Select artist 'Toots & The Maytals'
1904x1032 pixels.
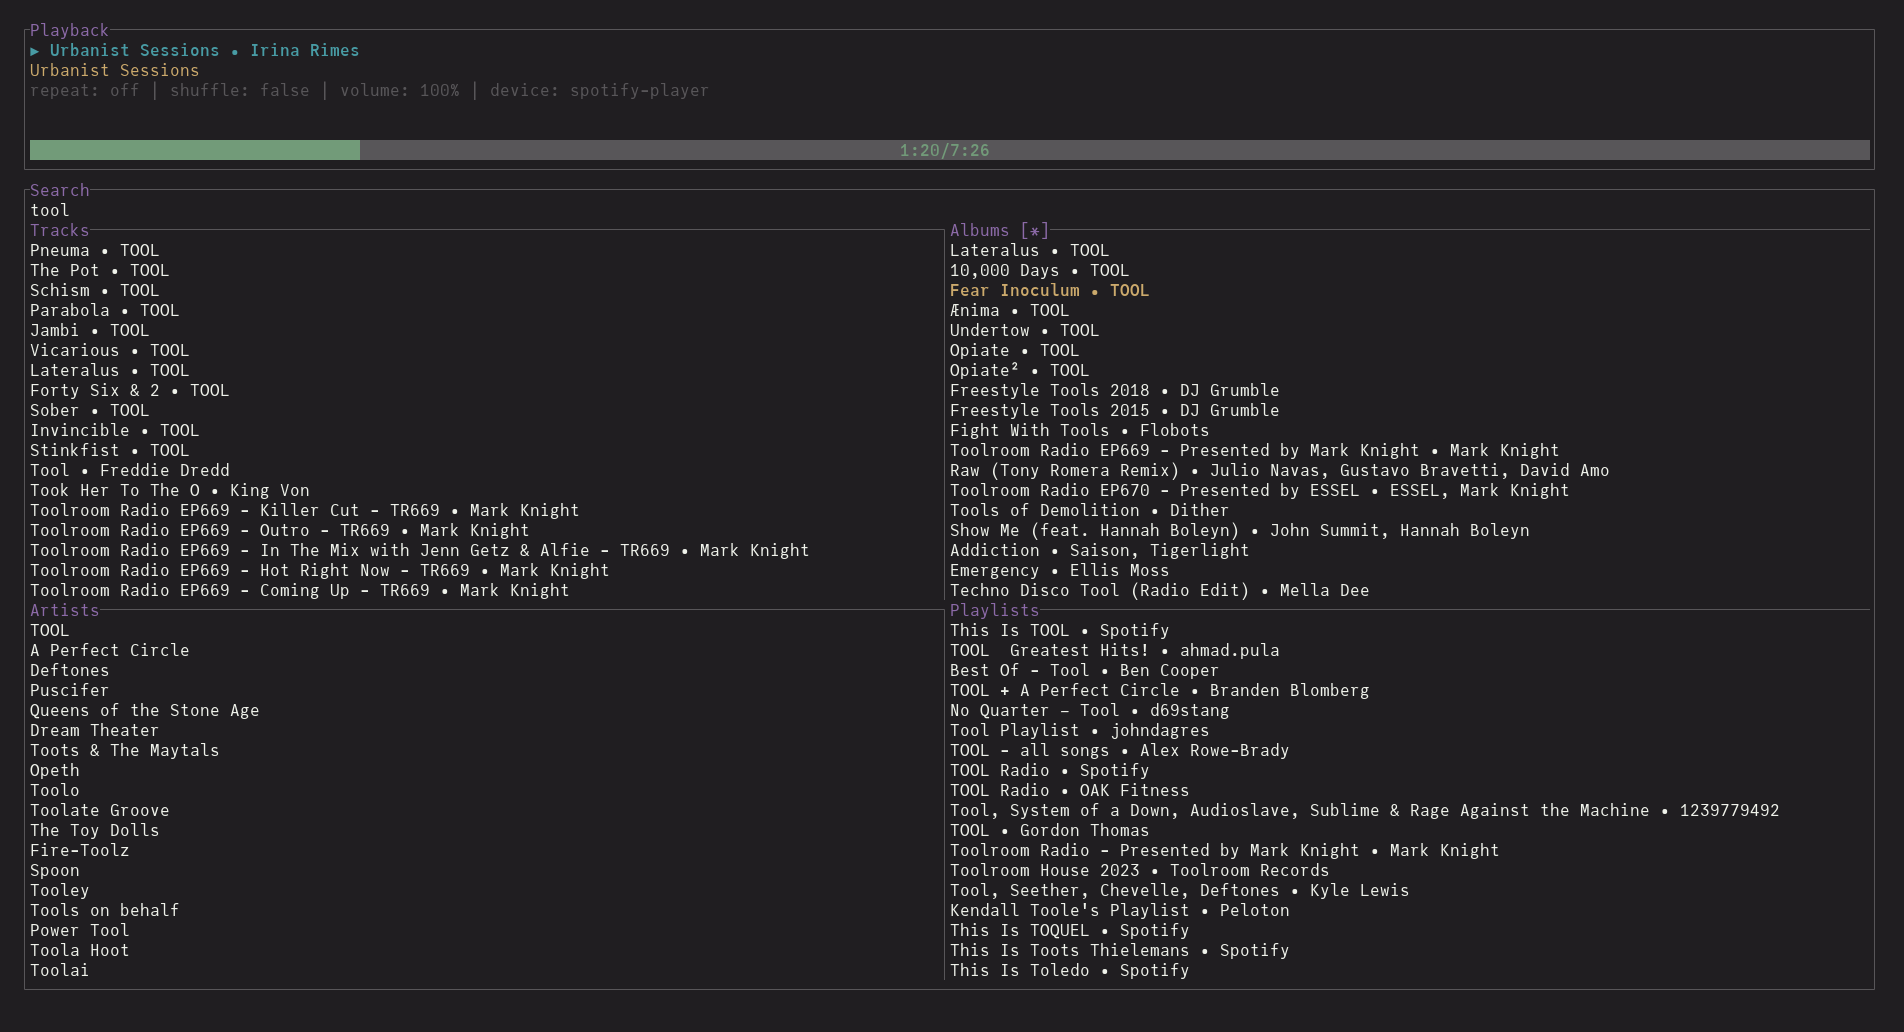pos(124,750)
